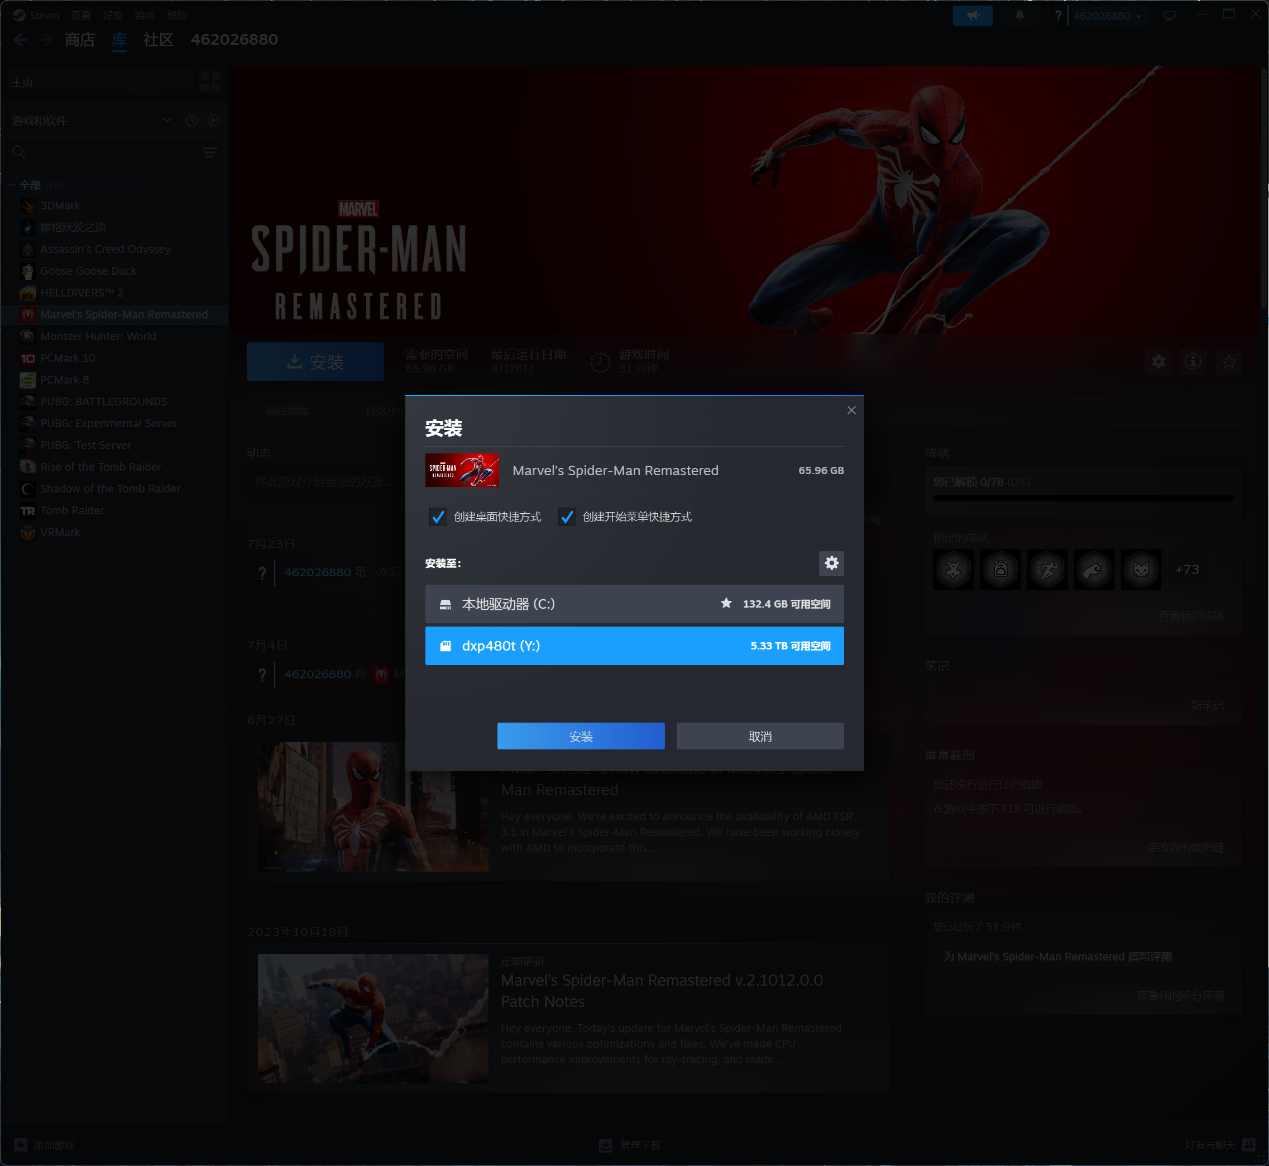Image resolution: width=1269 pixels, height=1166 pixels.
Task: Open the v.2.1012.0.0 Patch Notes news thumbnail
Action: coord(373,1018)
